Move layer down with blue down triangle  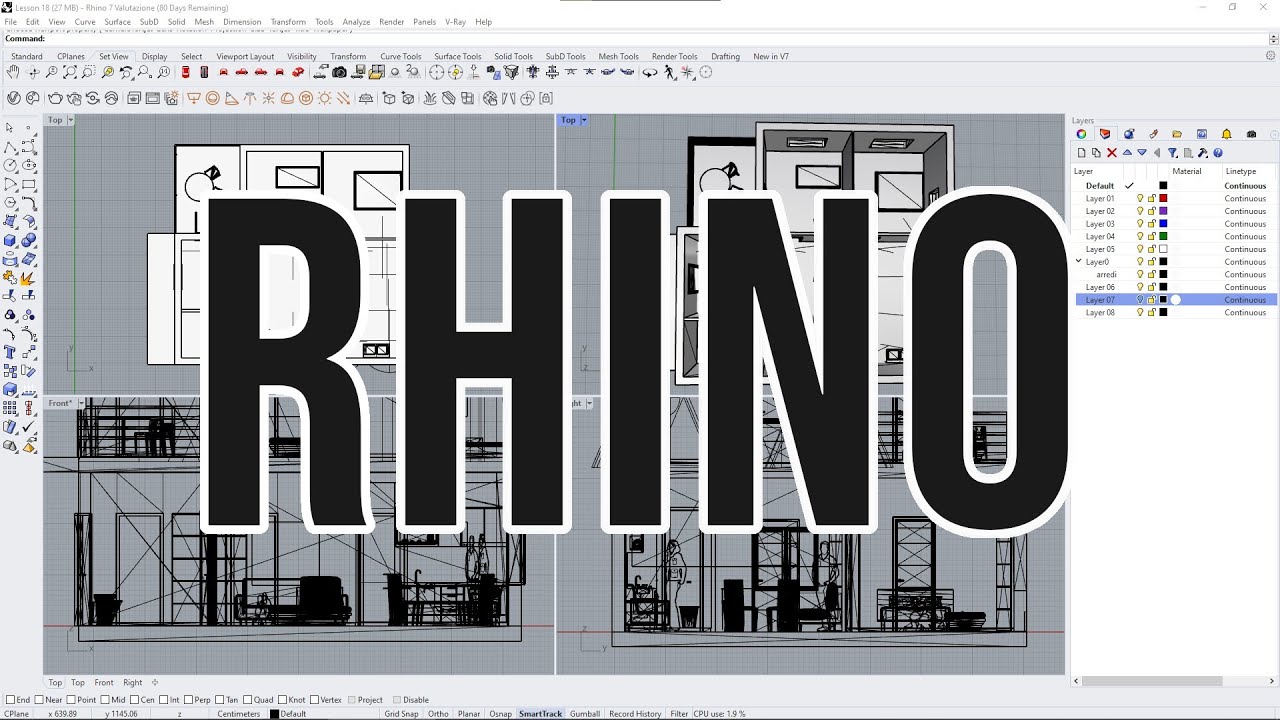click(x=1142, y=153)
